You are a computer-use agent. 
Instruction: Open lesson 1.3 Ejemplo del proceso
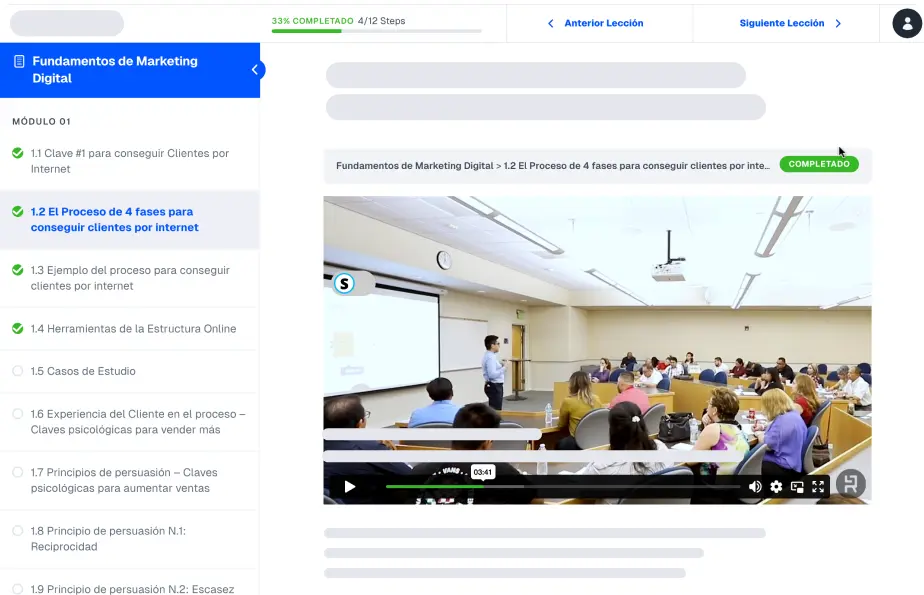click(x=130, y=278)
